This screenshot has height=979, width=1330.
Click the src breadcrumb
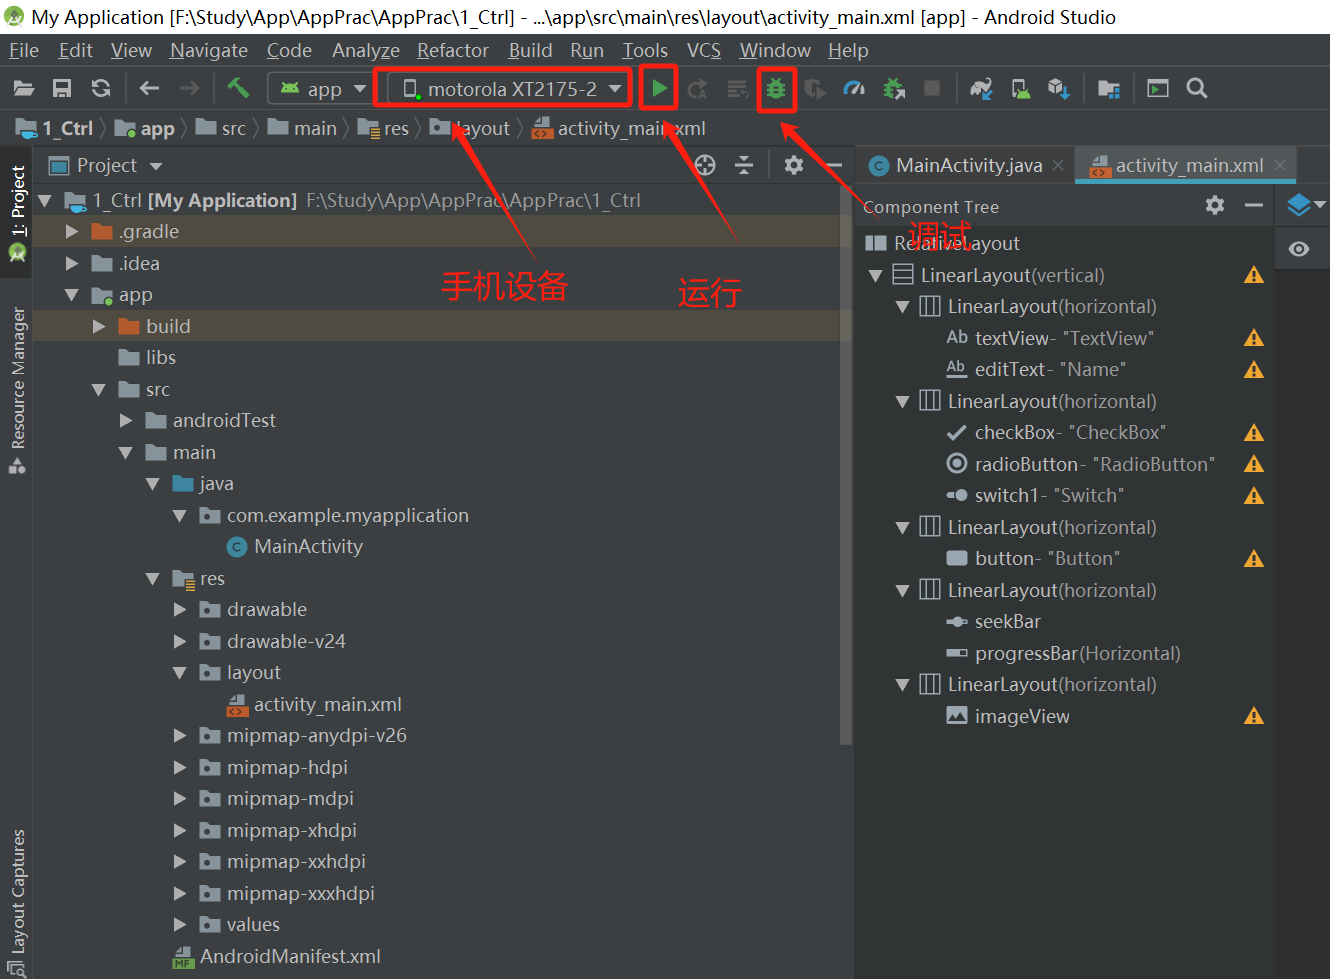[221, 128]
